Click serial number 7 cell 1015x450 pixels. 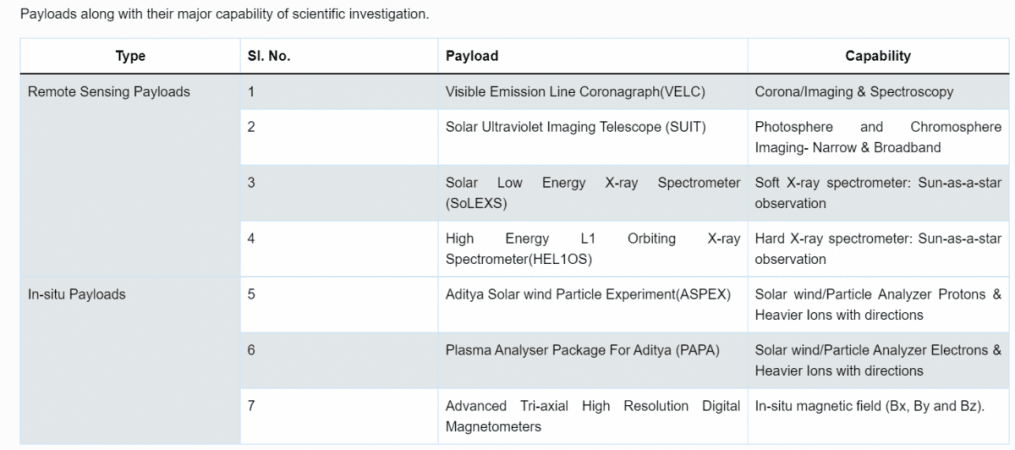click(x=339, y=416)
